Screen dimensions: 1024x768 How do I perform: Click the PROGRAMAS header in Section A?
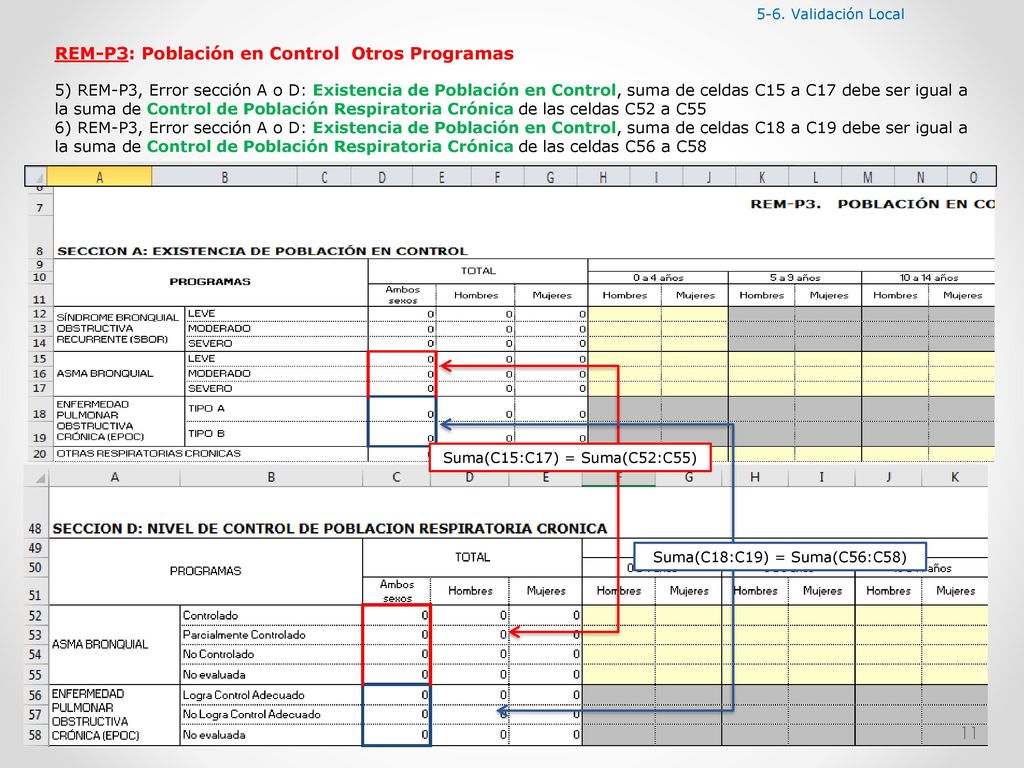(x=210, y=282)
